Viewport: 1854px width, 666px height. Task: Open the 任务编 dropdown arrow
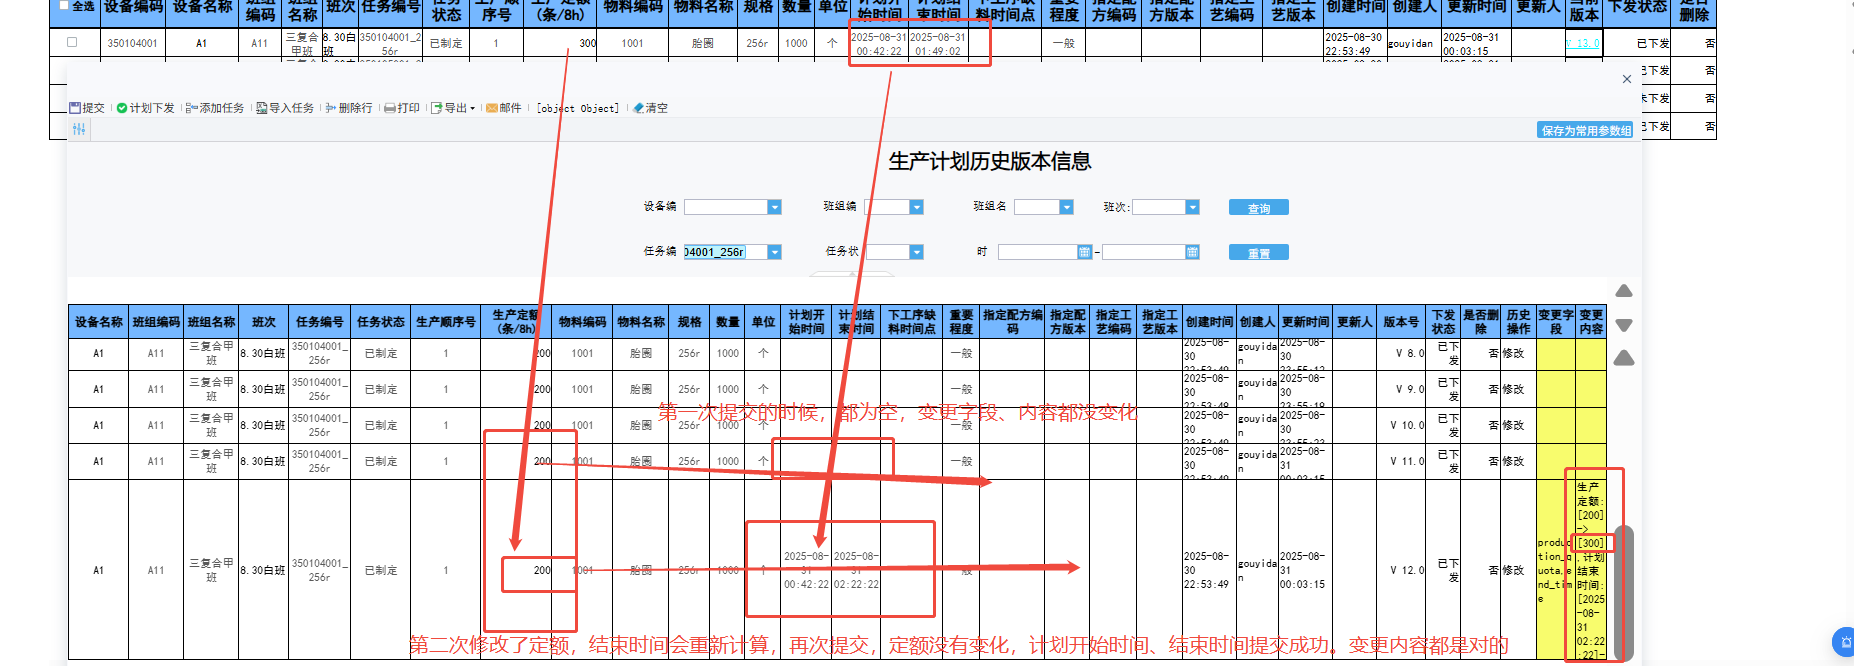pyautogui.click(x=774, y=252)
